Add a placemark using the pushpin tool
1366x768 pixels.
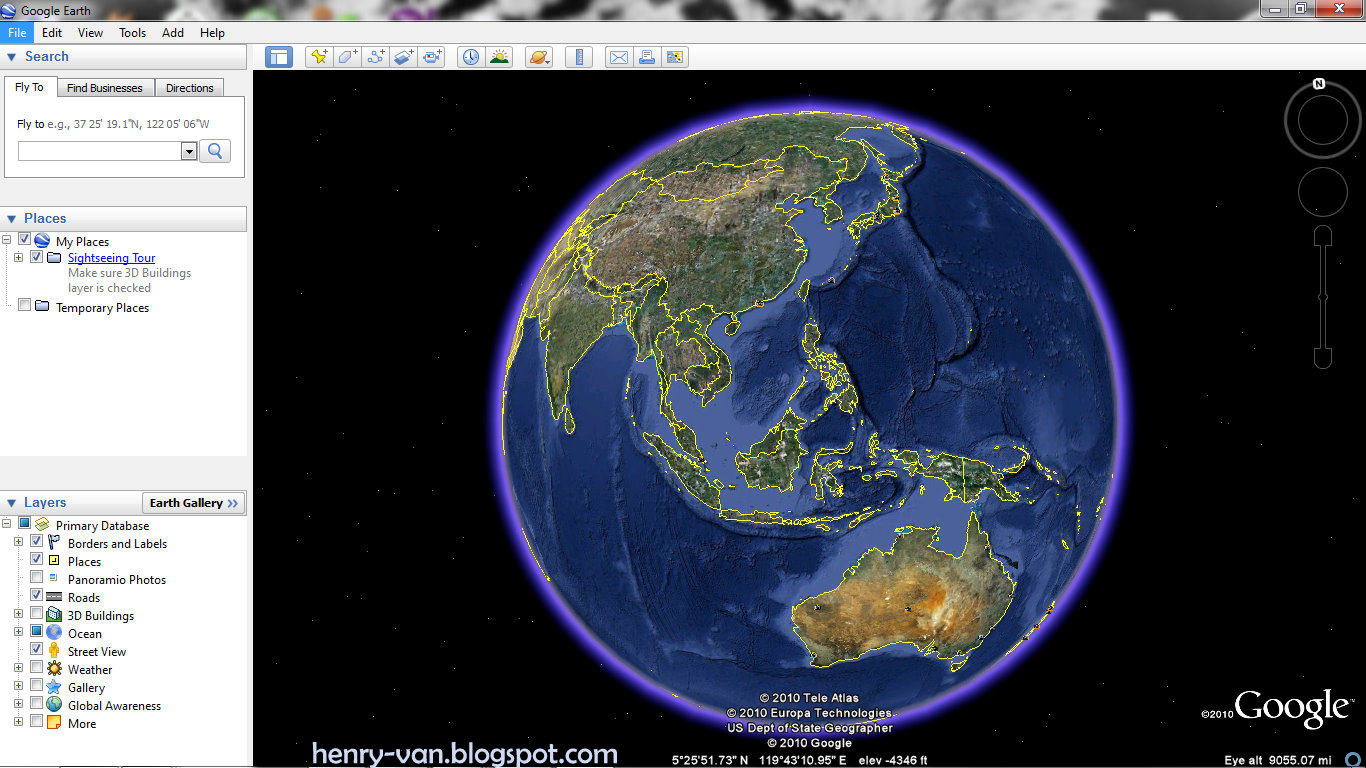318,57
